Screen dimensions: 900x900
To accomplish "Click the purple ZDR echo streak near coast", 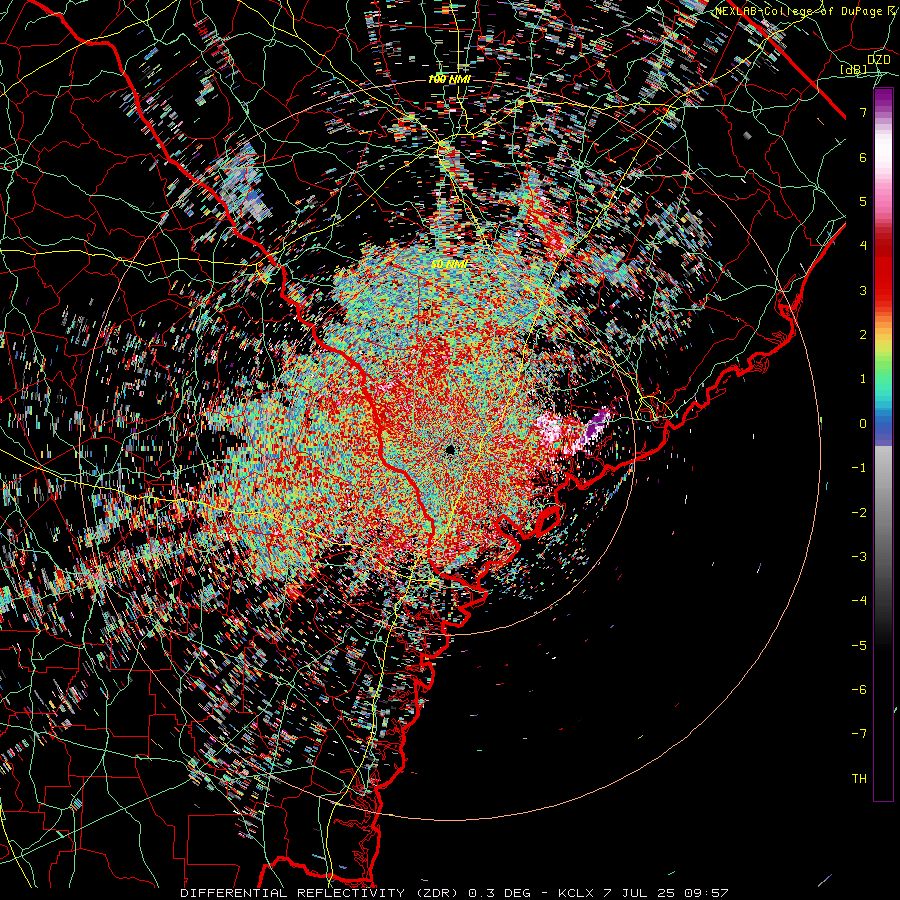I will (x=595, y=425).
